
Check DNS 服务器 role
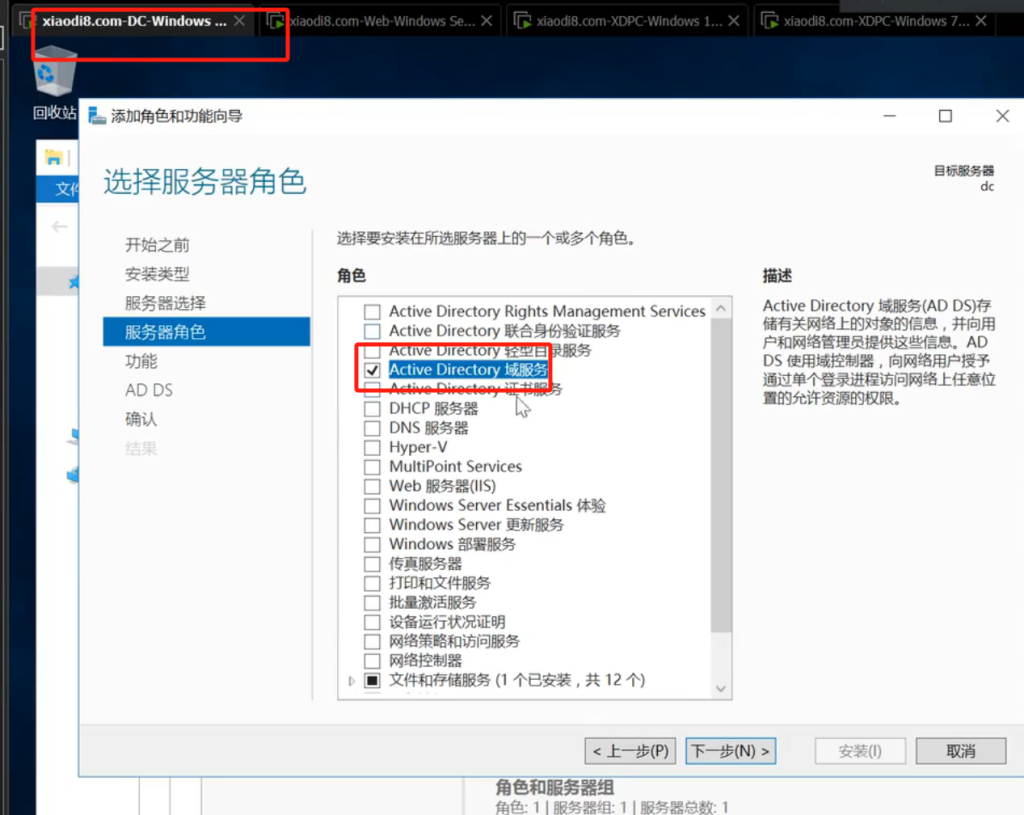click(x=372, y=428)
